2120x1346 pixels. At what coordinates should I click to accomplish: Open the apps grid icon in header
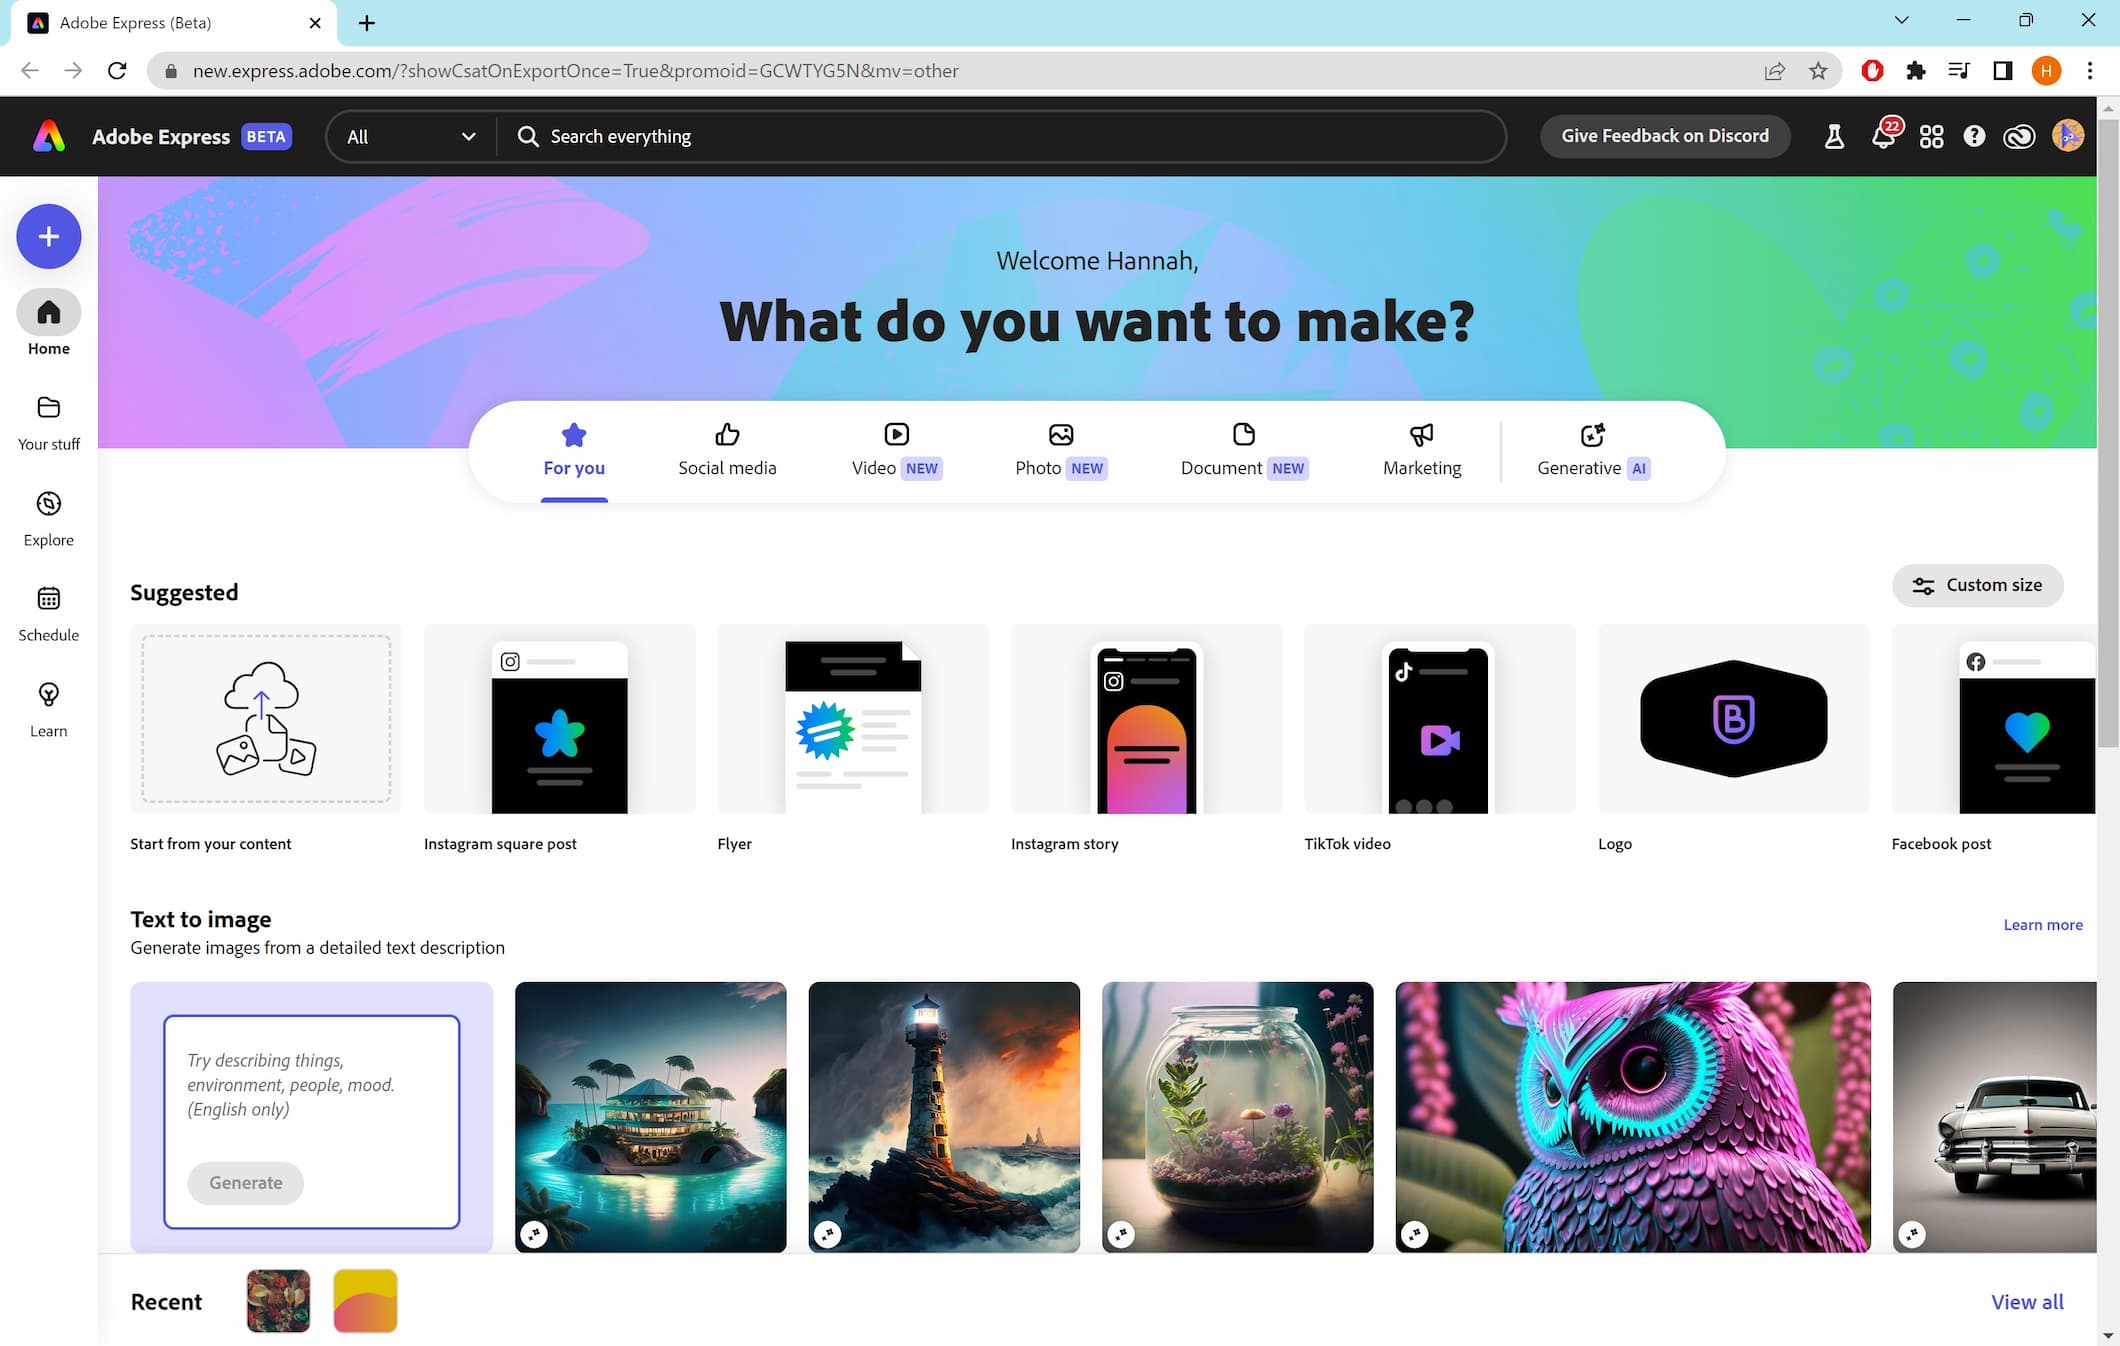click(x=1931, y=136)
